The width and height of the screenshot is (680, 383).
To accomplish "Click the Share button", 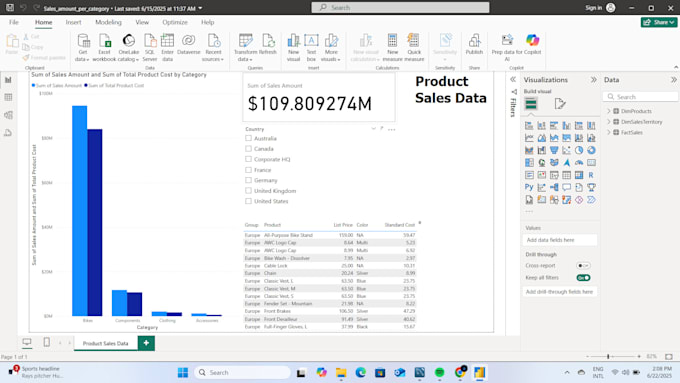I will coord(659,22).
